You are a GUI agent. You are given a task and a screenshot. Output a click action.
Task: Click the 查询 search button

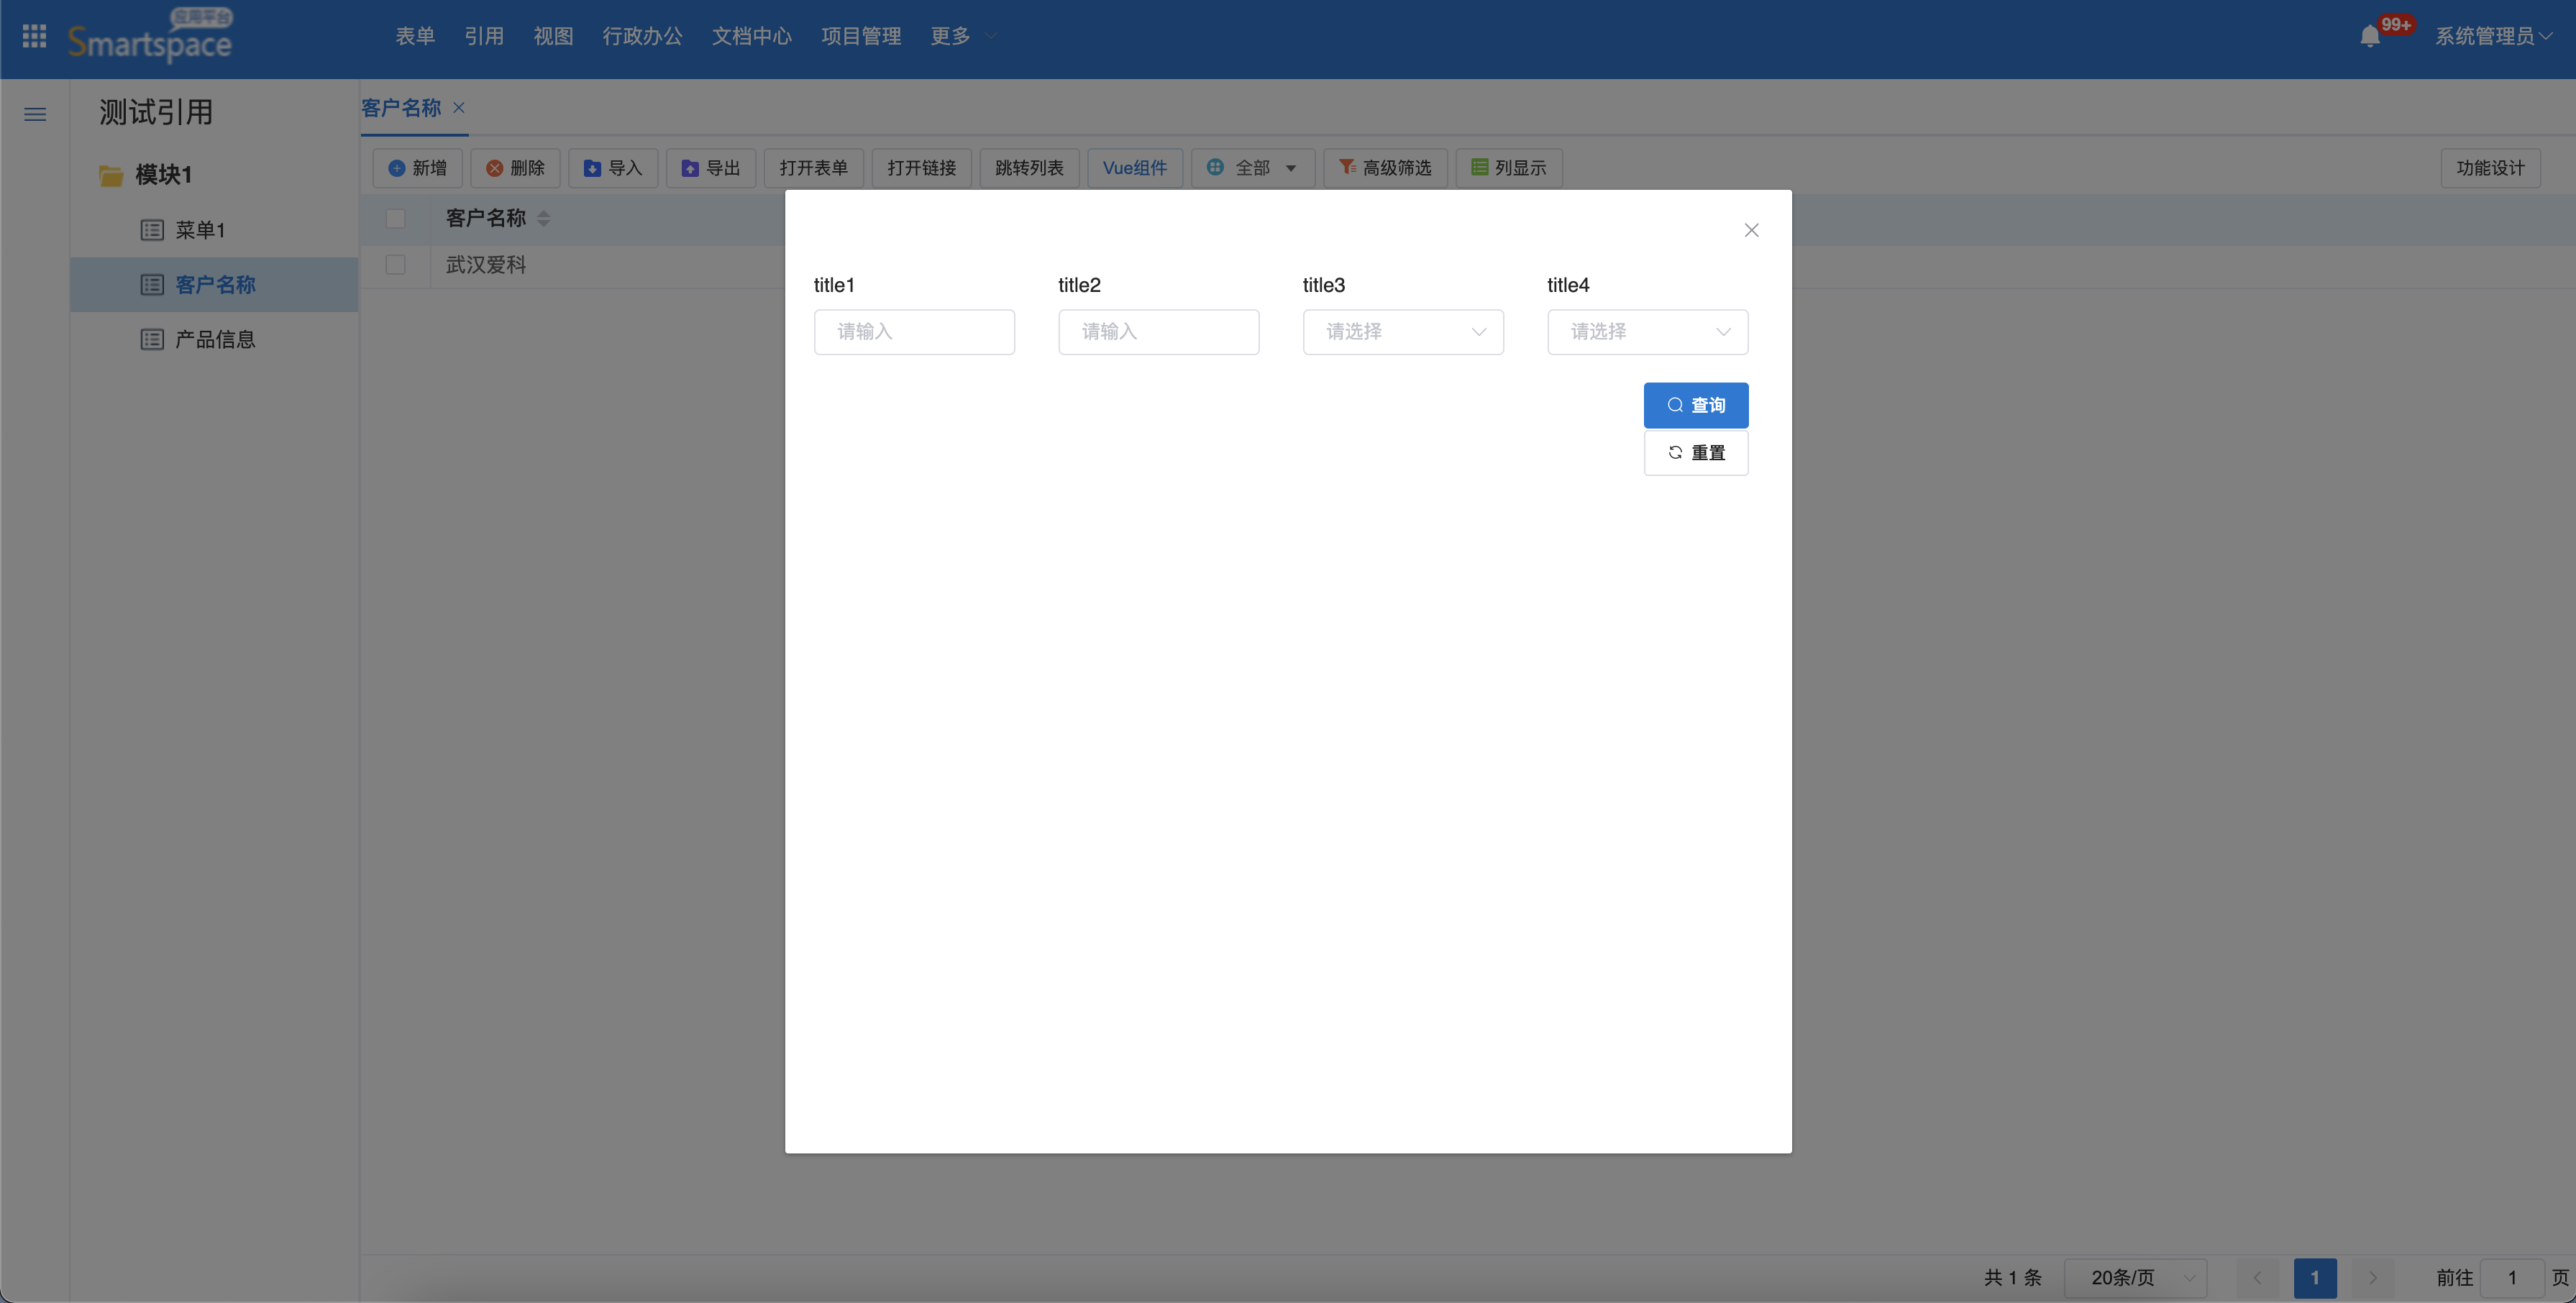(1695, 405)
